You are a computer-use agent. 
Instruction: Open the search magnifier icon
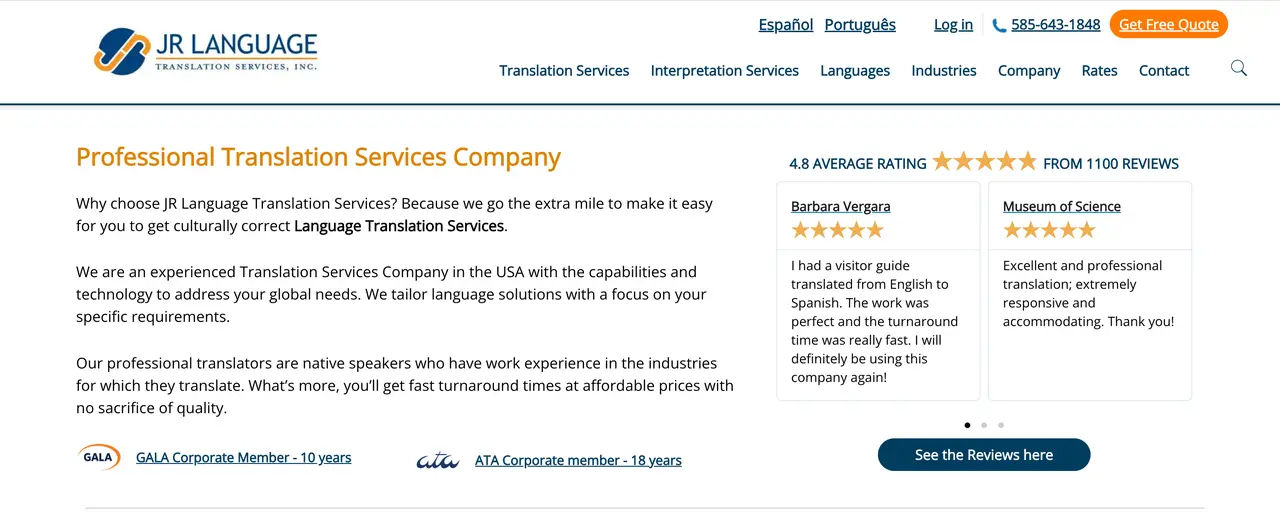(x=1239, y=68)
